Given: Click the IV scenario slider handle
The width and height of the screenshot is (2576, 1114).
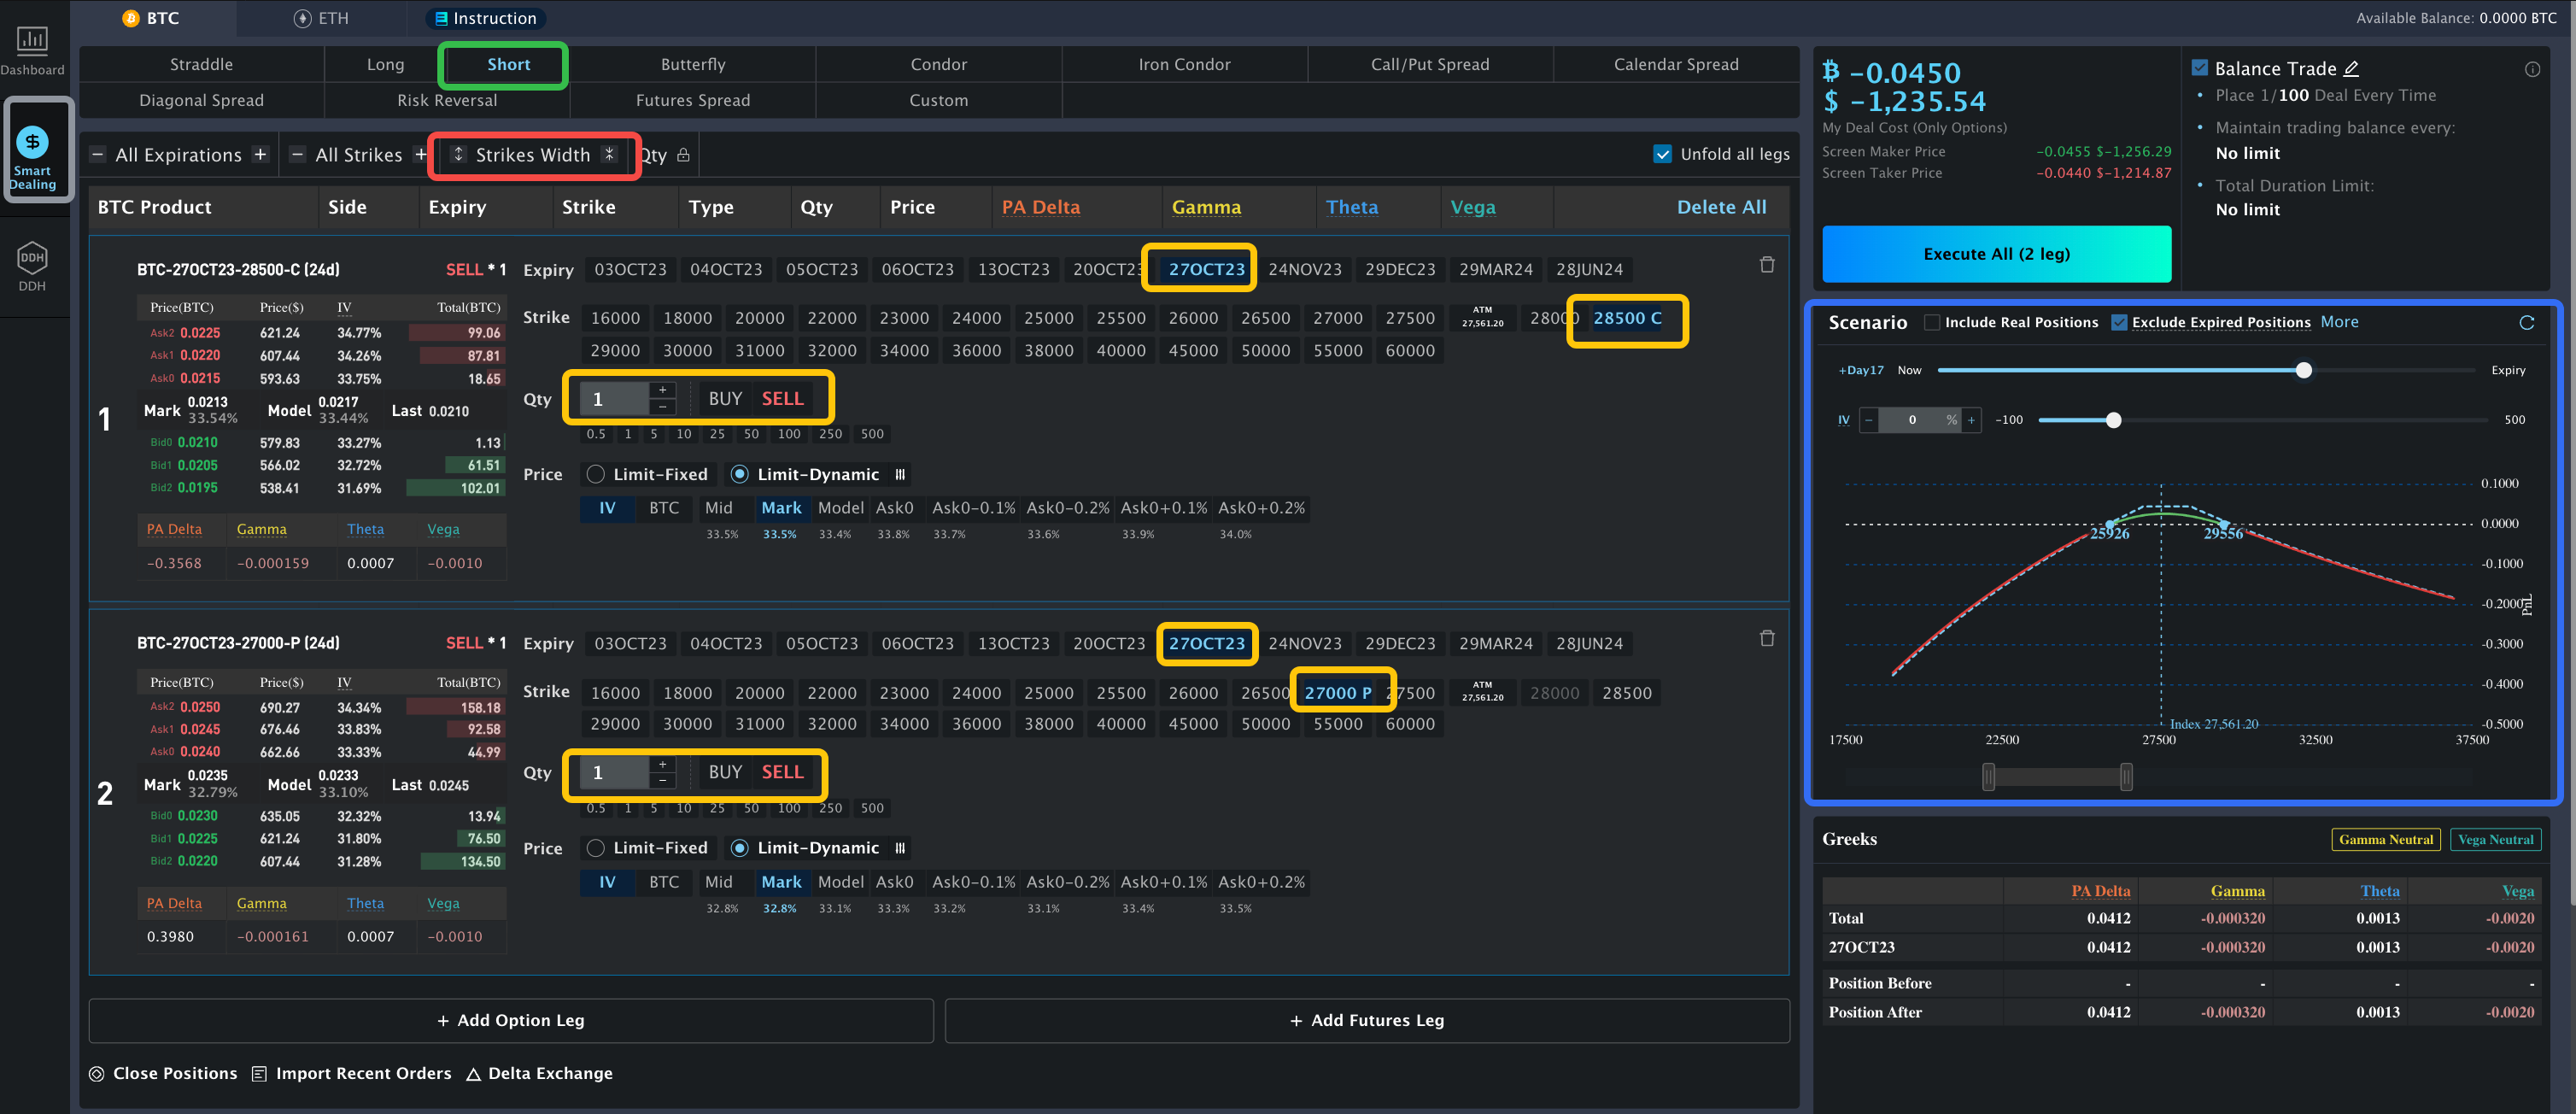Looking at the screenshot, I should (x=2113, y=420).
